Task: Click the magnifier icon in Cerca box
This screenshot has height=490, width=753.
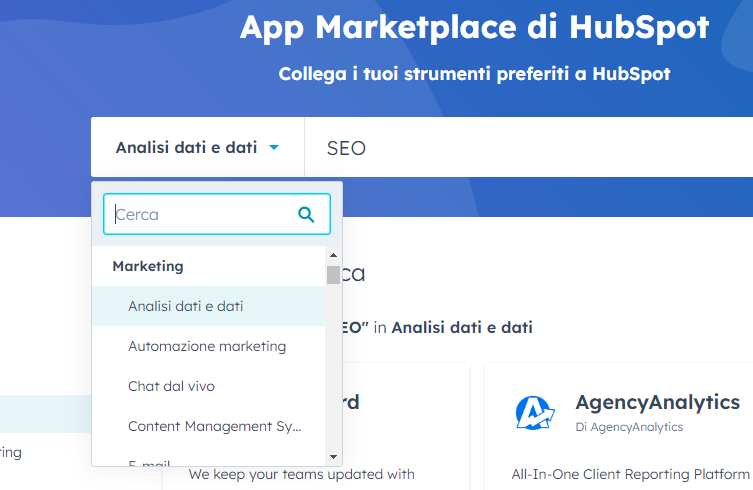Action: point(306,214)
